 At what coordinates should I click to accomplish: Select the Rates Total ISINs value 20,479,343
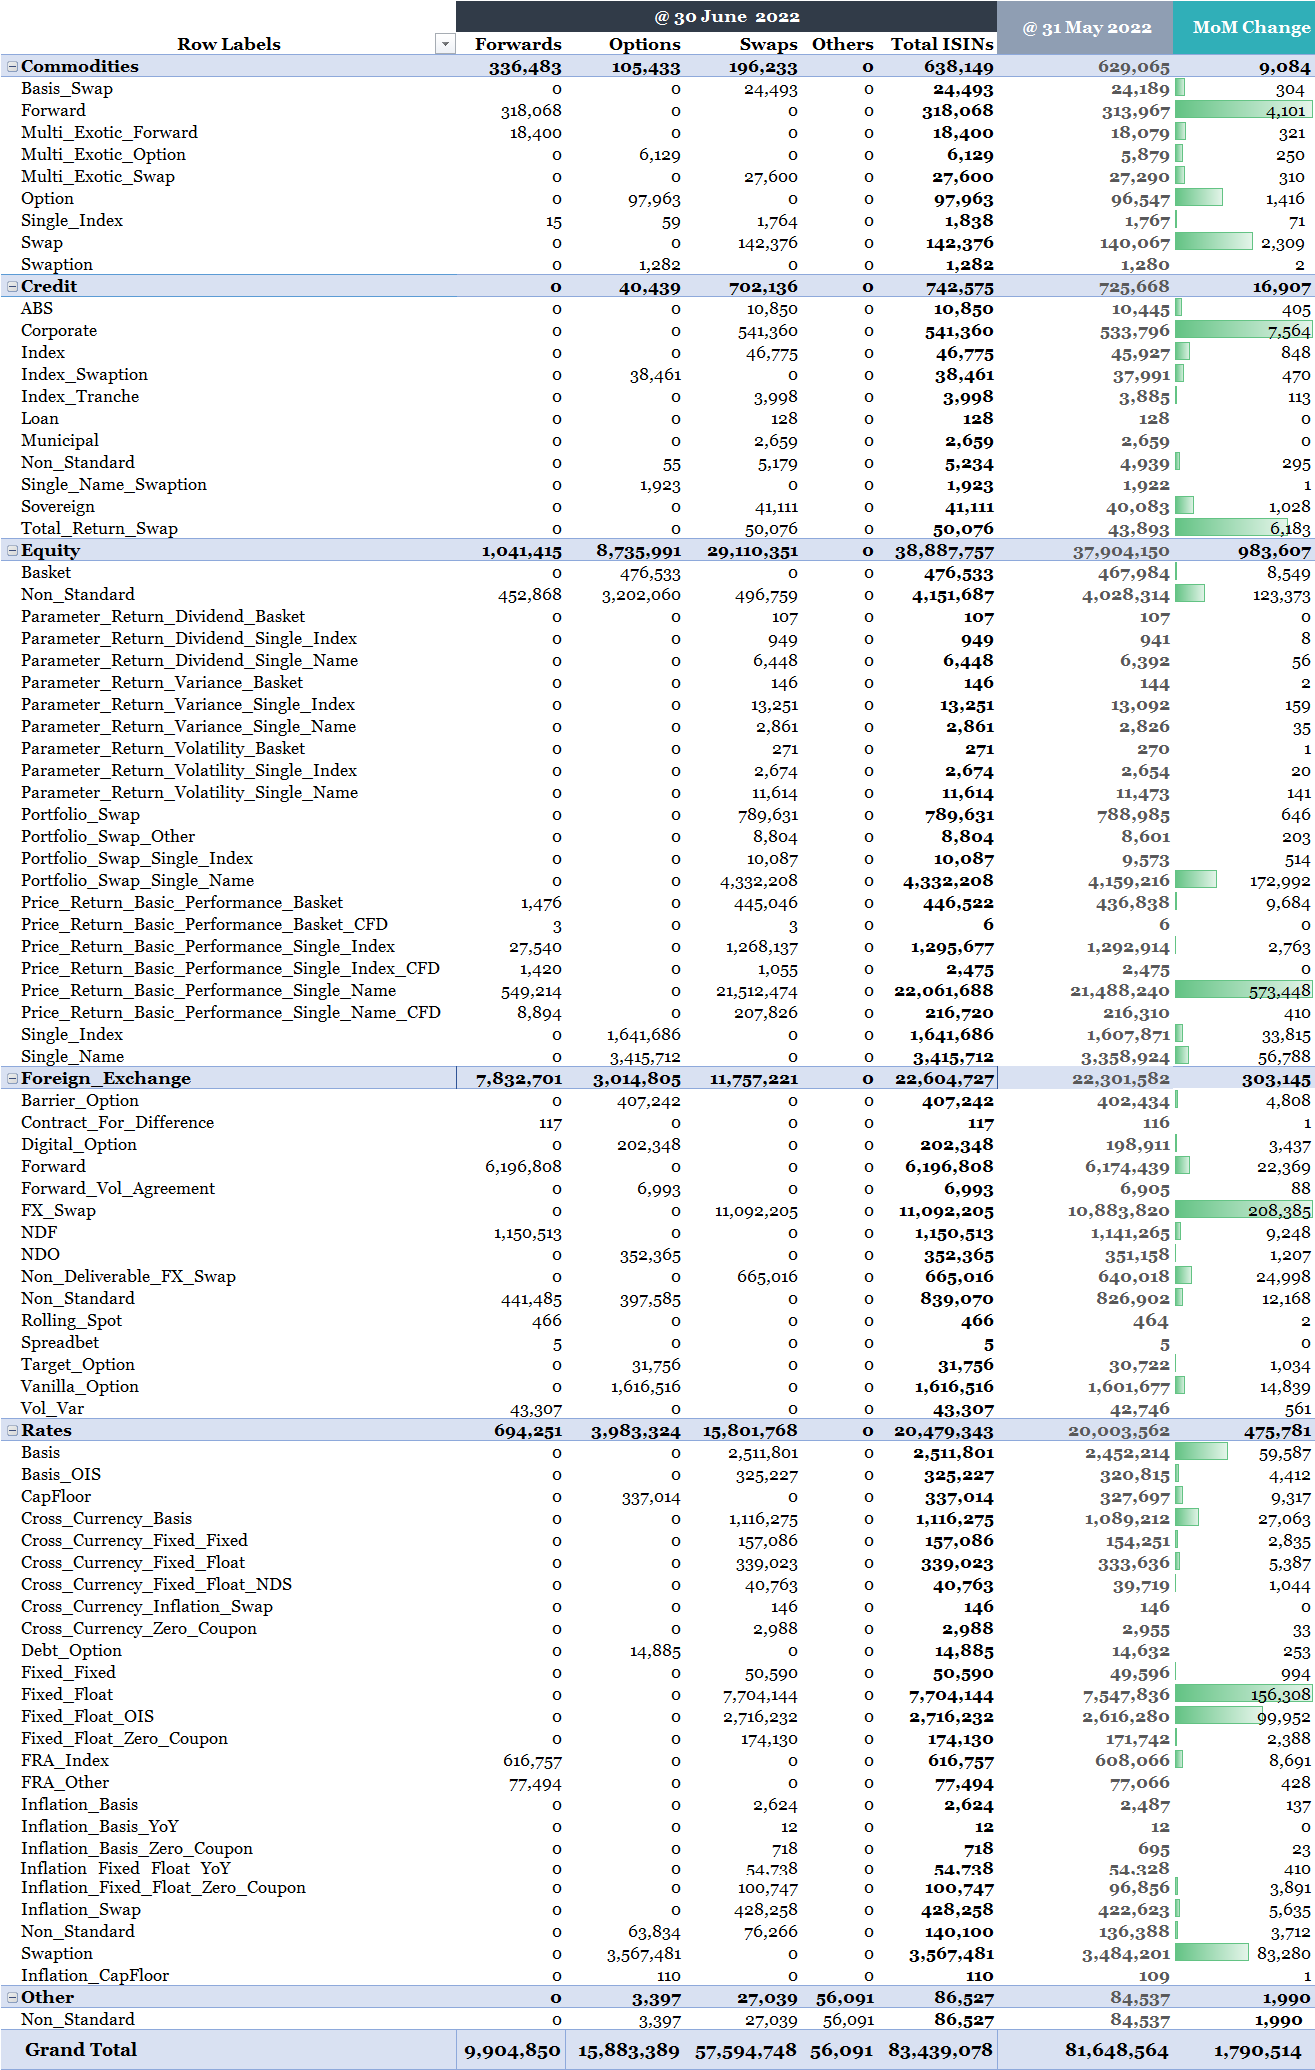click(x=944, y=1431)
